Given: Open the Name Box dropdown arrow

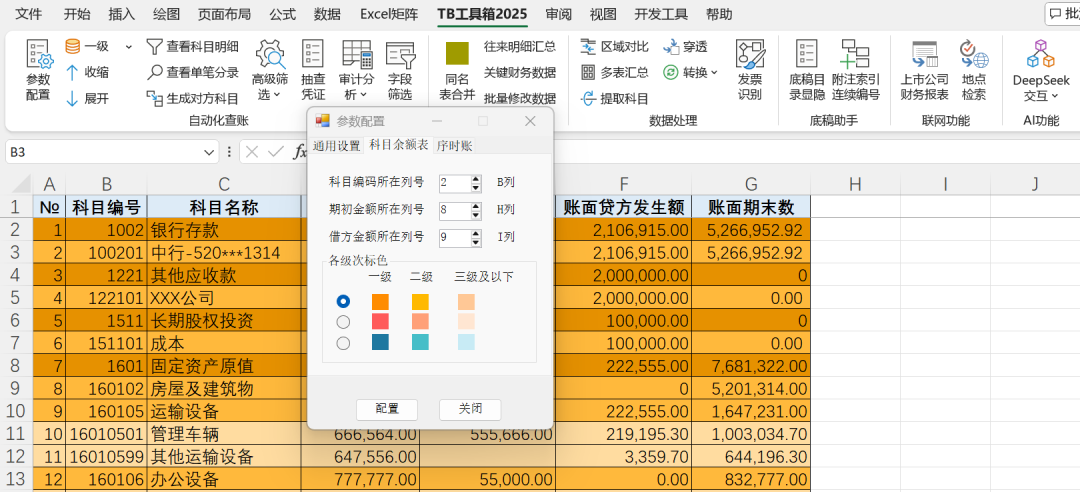Looking at the screenshot, I should point(209,152).
